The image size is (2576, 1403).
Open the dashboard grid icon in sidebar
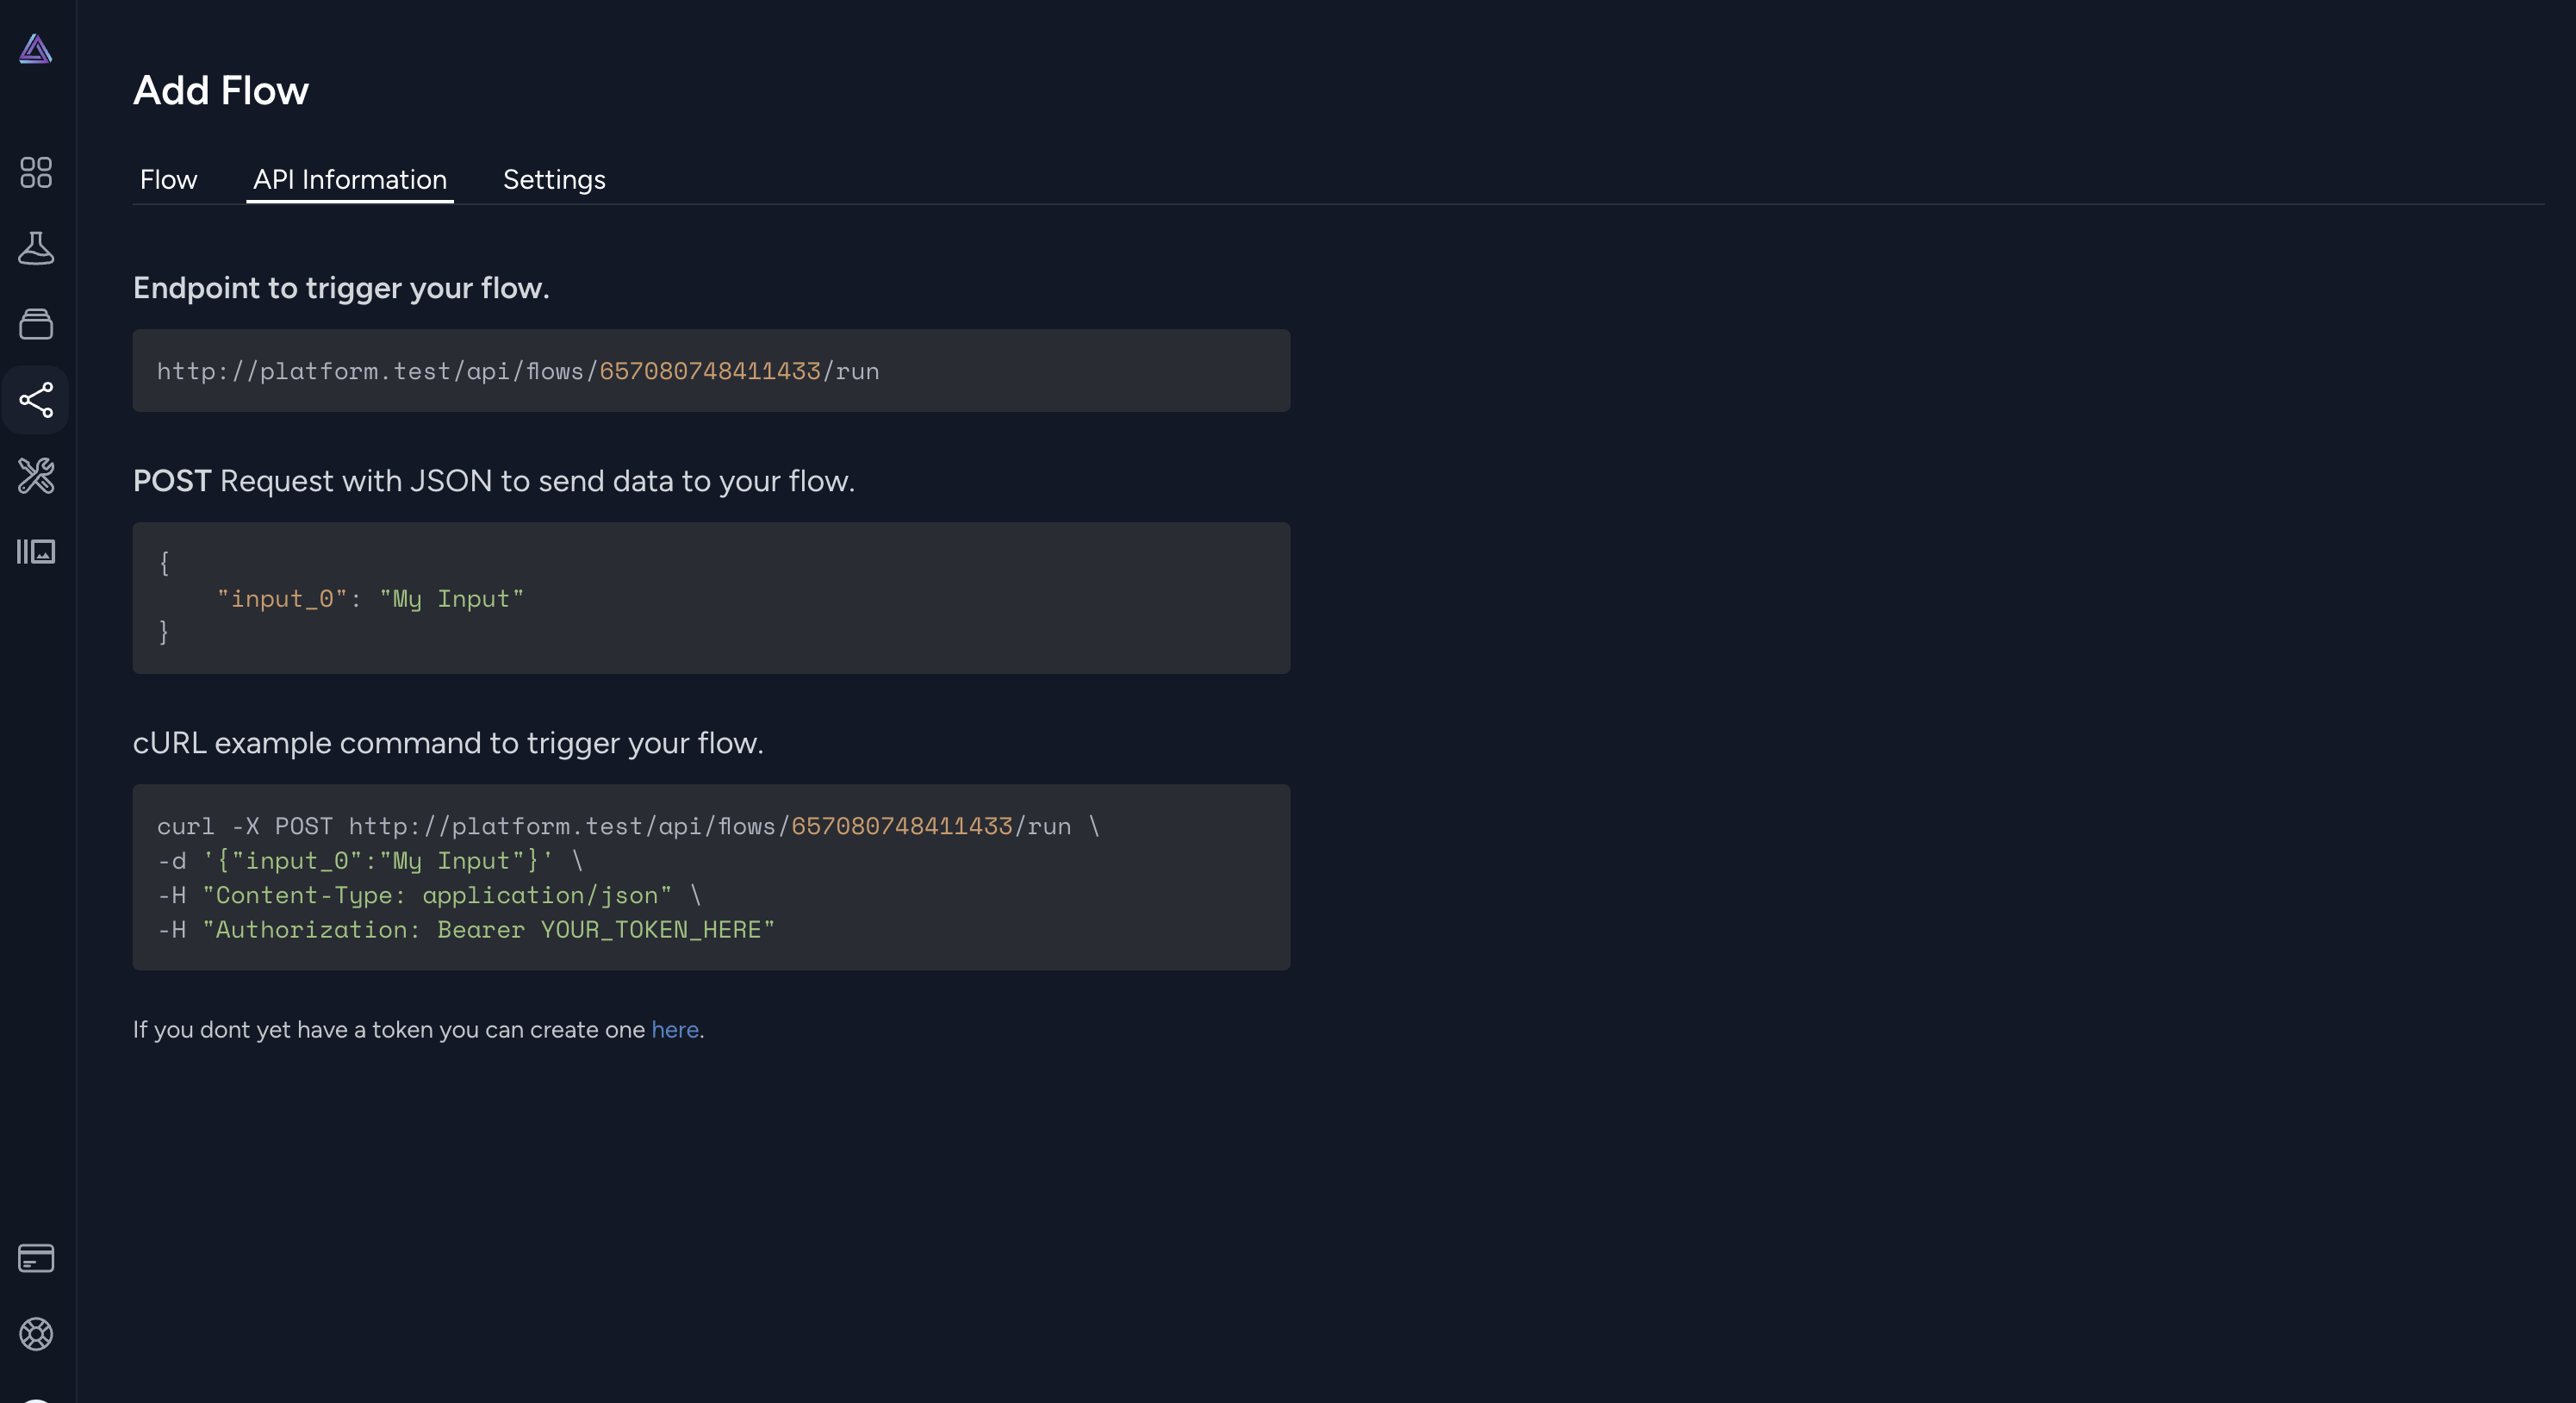(x=36, y=173)
